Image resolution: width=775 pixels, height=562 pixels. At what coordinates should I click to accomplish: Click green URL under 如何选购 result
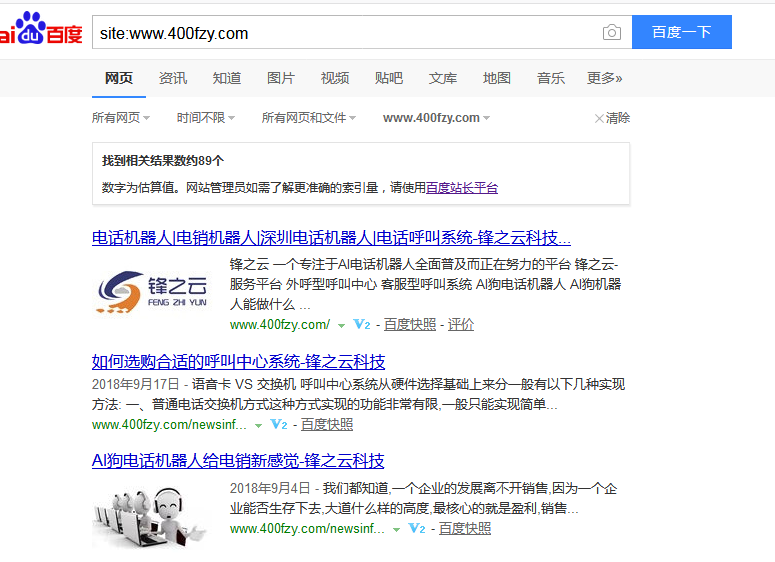(169, 425)
